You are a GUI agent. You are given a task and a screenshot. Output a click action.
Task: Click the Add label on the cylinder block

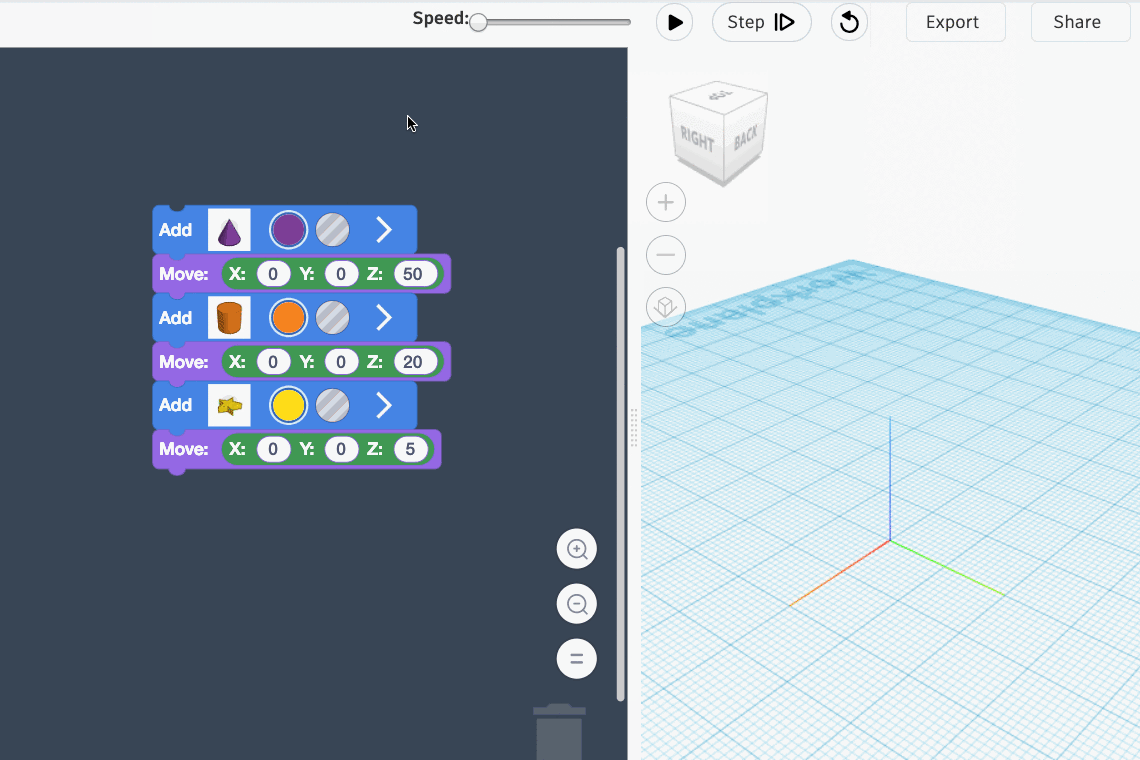click(x=175, y=318)
